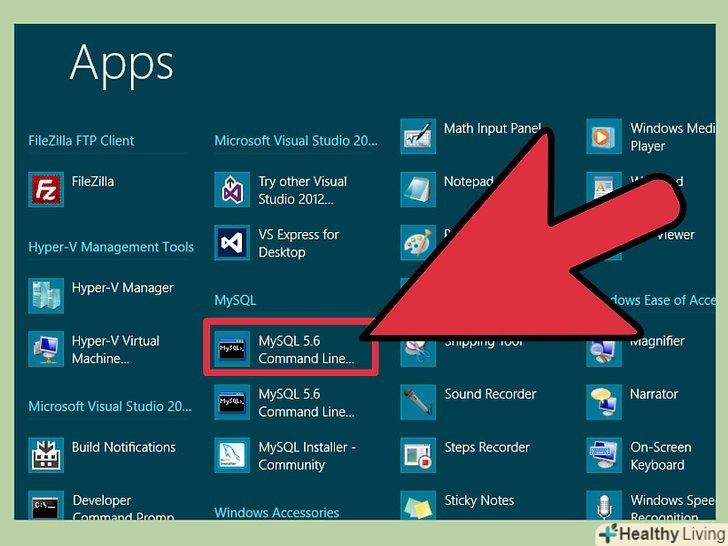Select the Build Notifications label
Viewport: 728px width, 546px height.
click(124, 447)
